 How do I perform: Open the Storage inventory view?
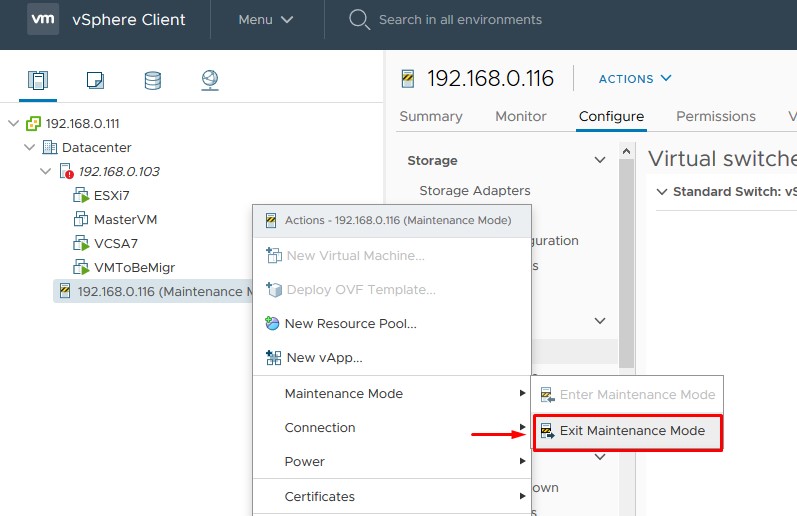pyautogui.click(x=152, y=80)
